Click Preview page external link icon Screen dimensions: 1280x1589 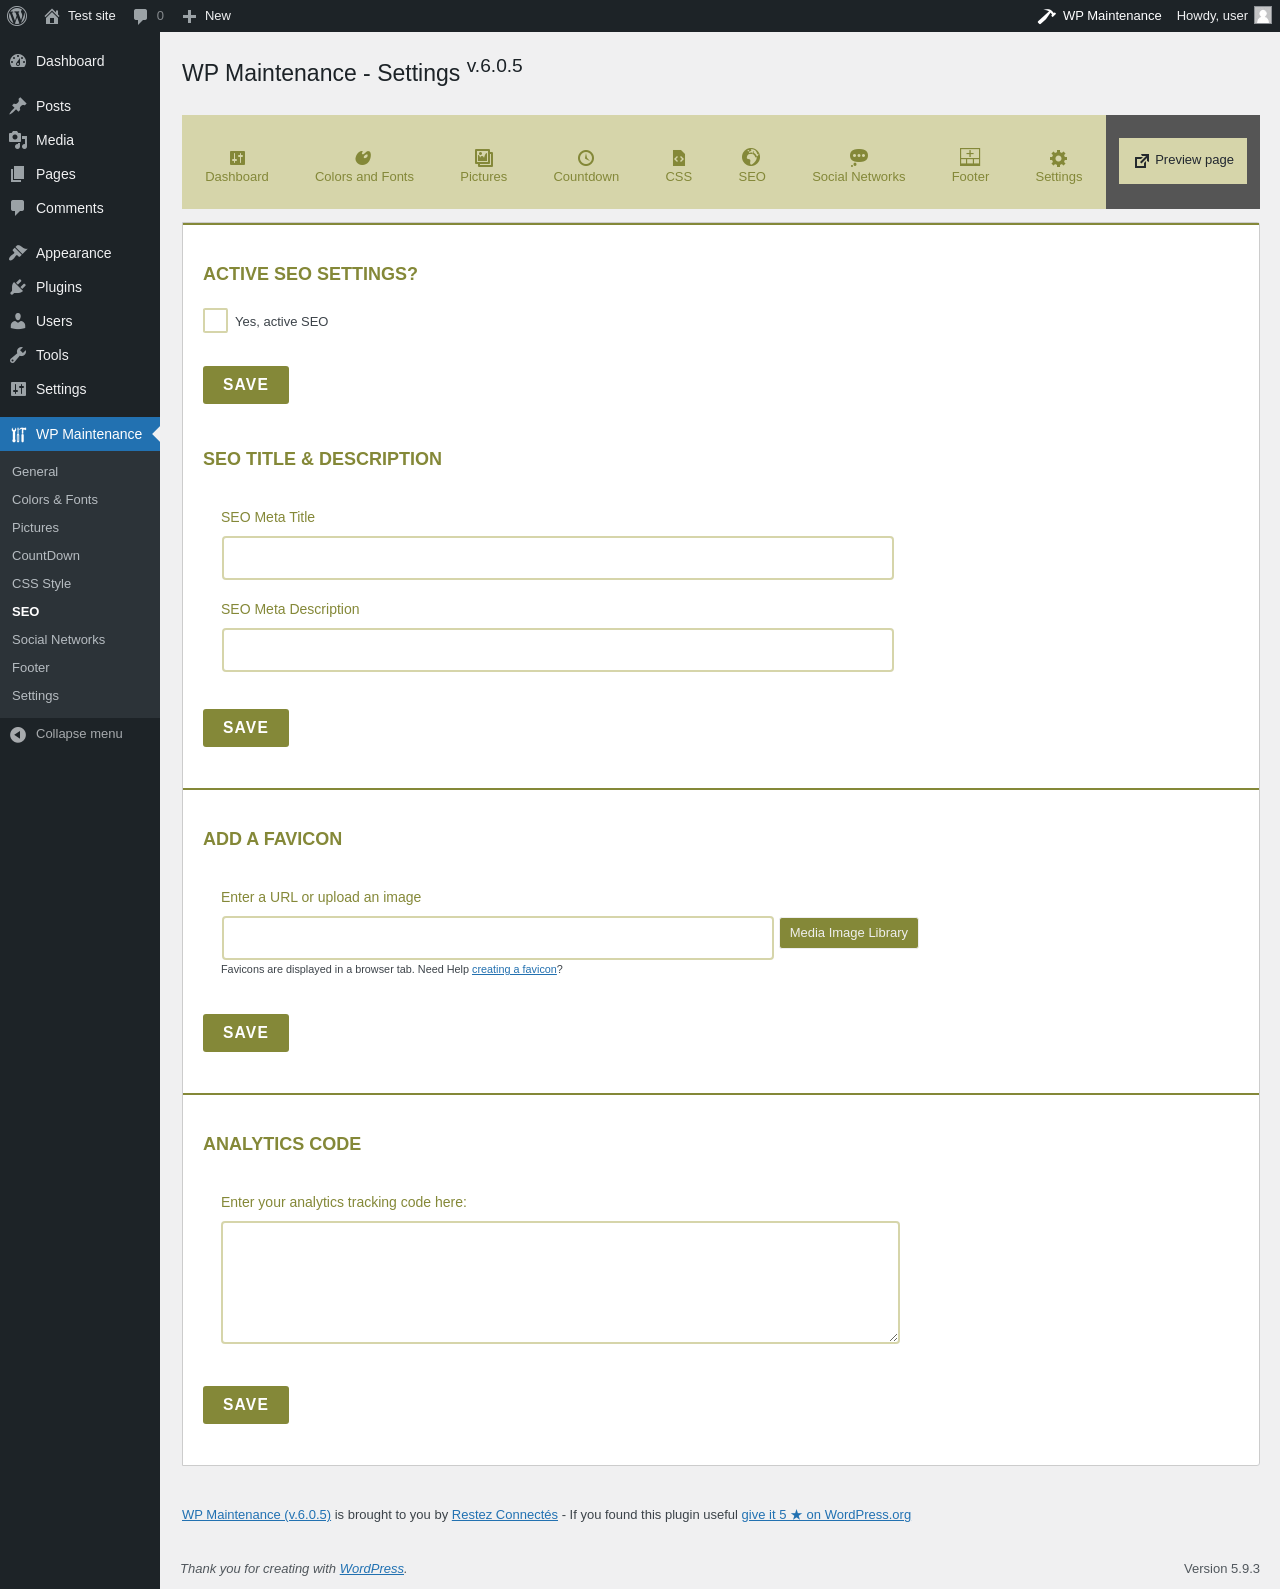[1141, 161]
